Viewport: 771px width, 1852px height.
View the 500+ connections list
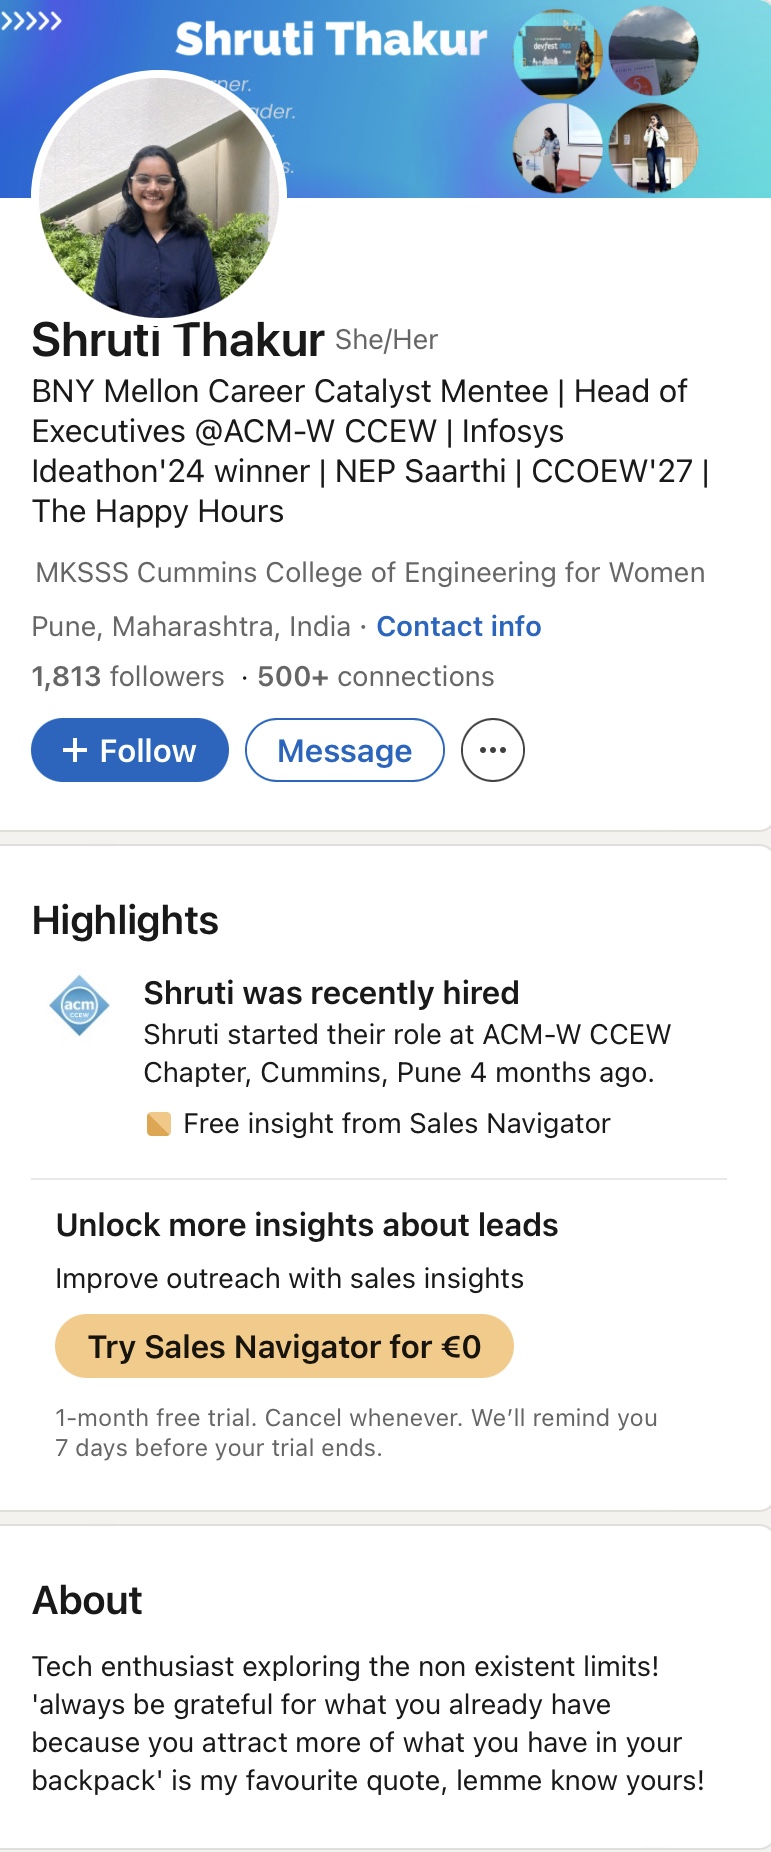pyautogui.click(x=376, y=677)
